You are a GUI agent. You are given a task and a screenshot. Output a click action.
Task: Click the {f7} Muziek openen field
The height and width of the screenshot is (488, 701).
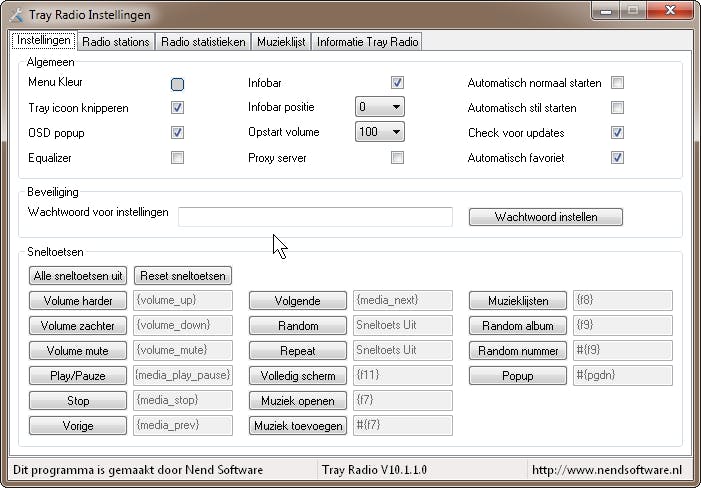tap(403, 400)
